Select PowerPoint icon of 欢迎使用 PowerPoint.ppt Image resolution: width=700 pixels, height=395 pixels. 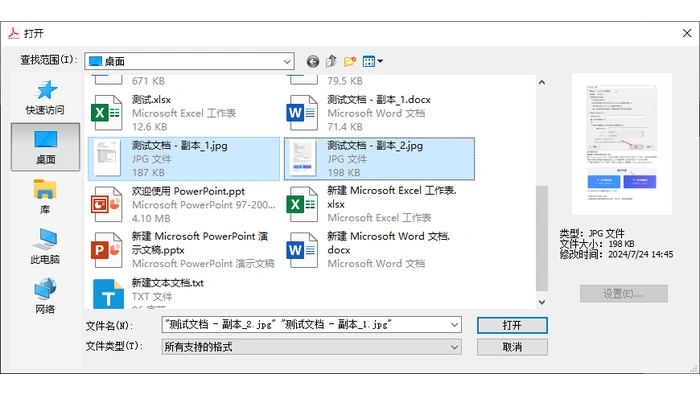[106, 204]
